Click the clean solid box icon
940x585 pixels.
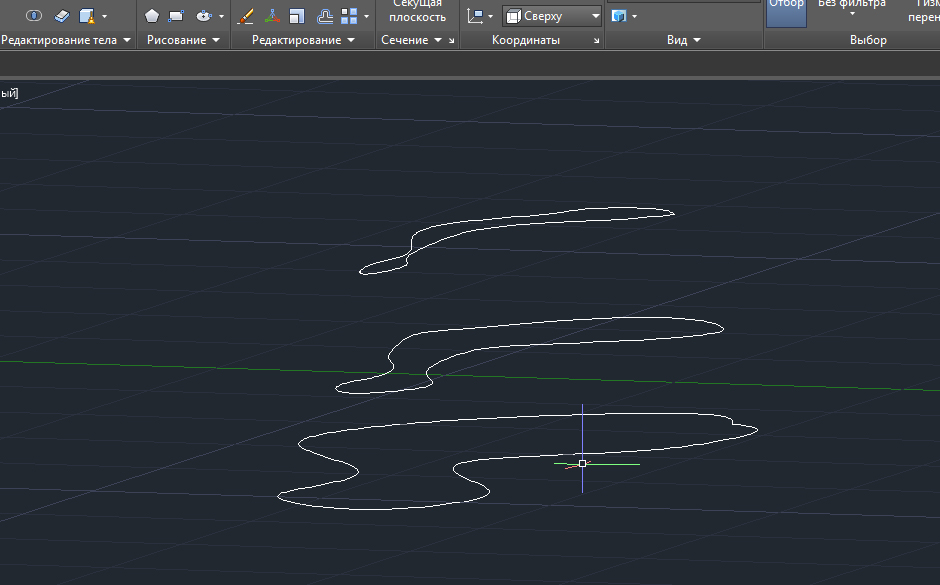click(87, 16)
